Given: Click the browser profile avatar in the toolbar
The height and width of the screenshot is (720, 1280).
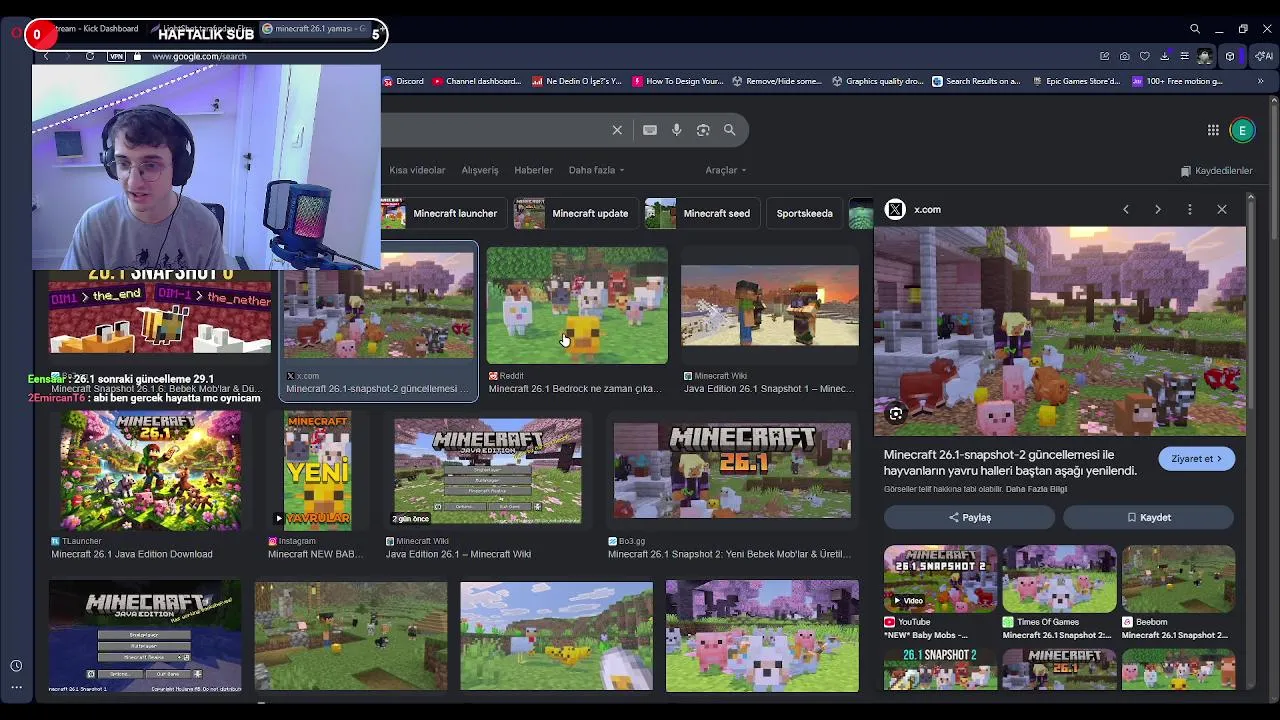Looking at the screenshot, I should 1205,56.
